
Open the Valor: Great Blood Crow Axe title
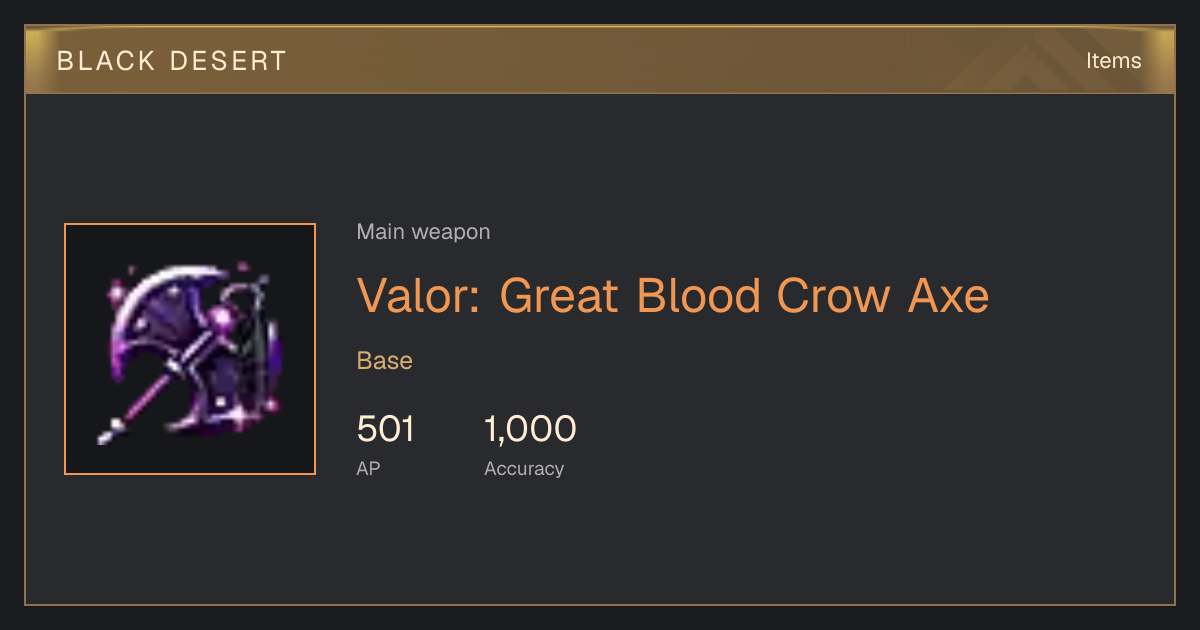(673, 295)
